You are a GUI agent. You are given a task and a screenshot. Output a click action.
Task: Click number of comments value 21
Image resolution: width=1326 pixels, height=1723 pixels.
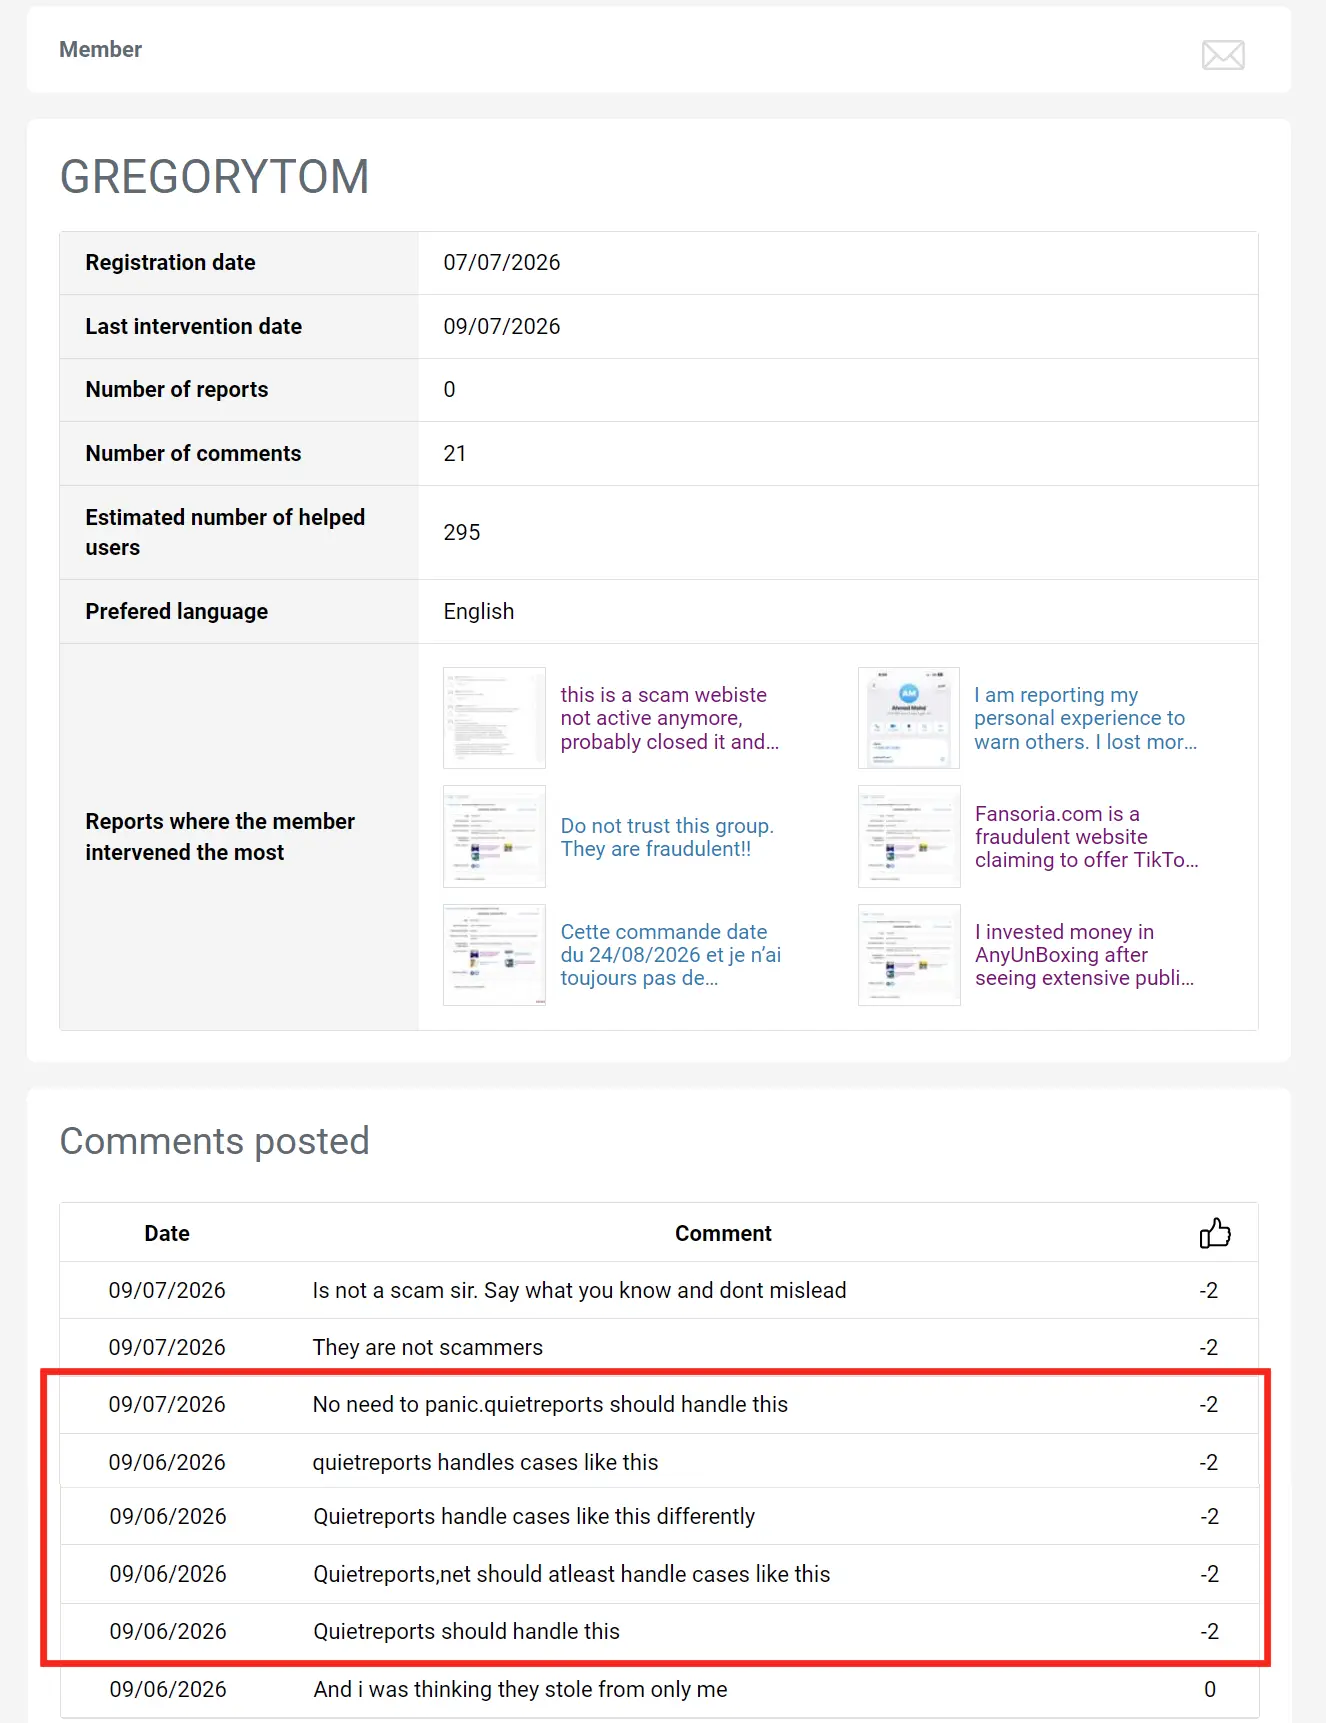[x=455, y=453]
